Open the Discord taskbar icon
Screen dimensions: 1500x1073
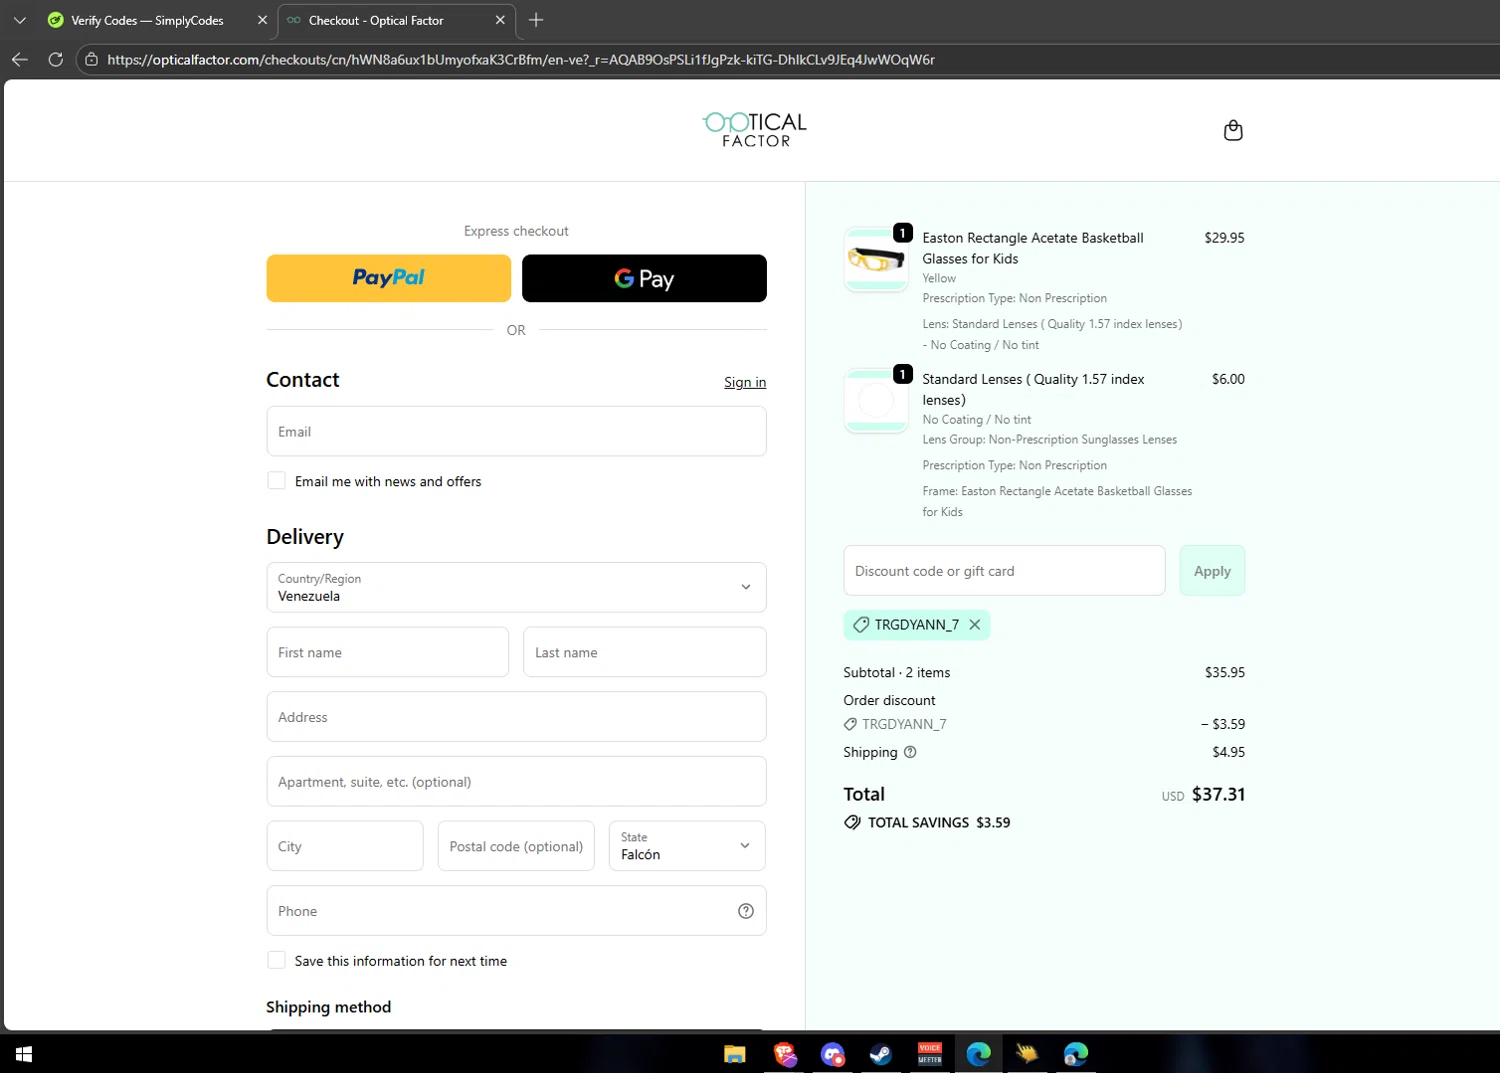832,1054
